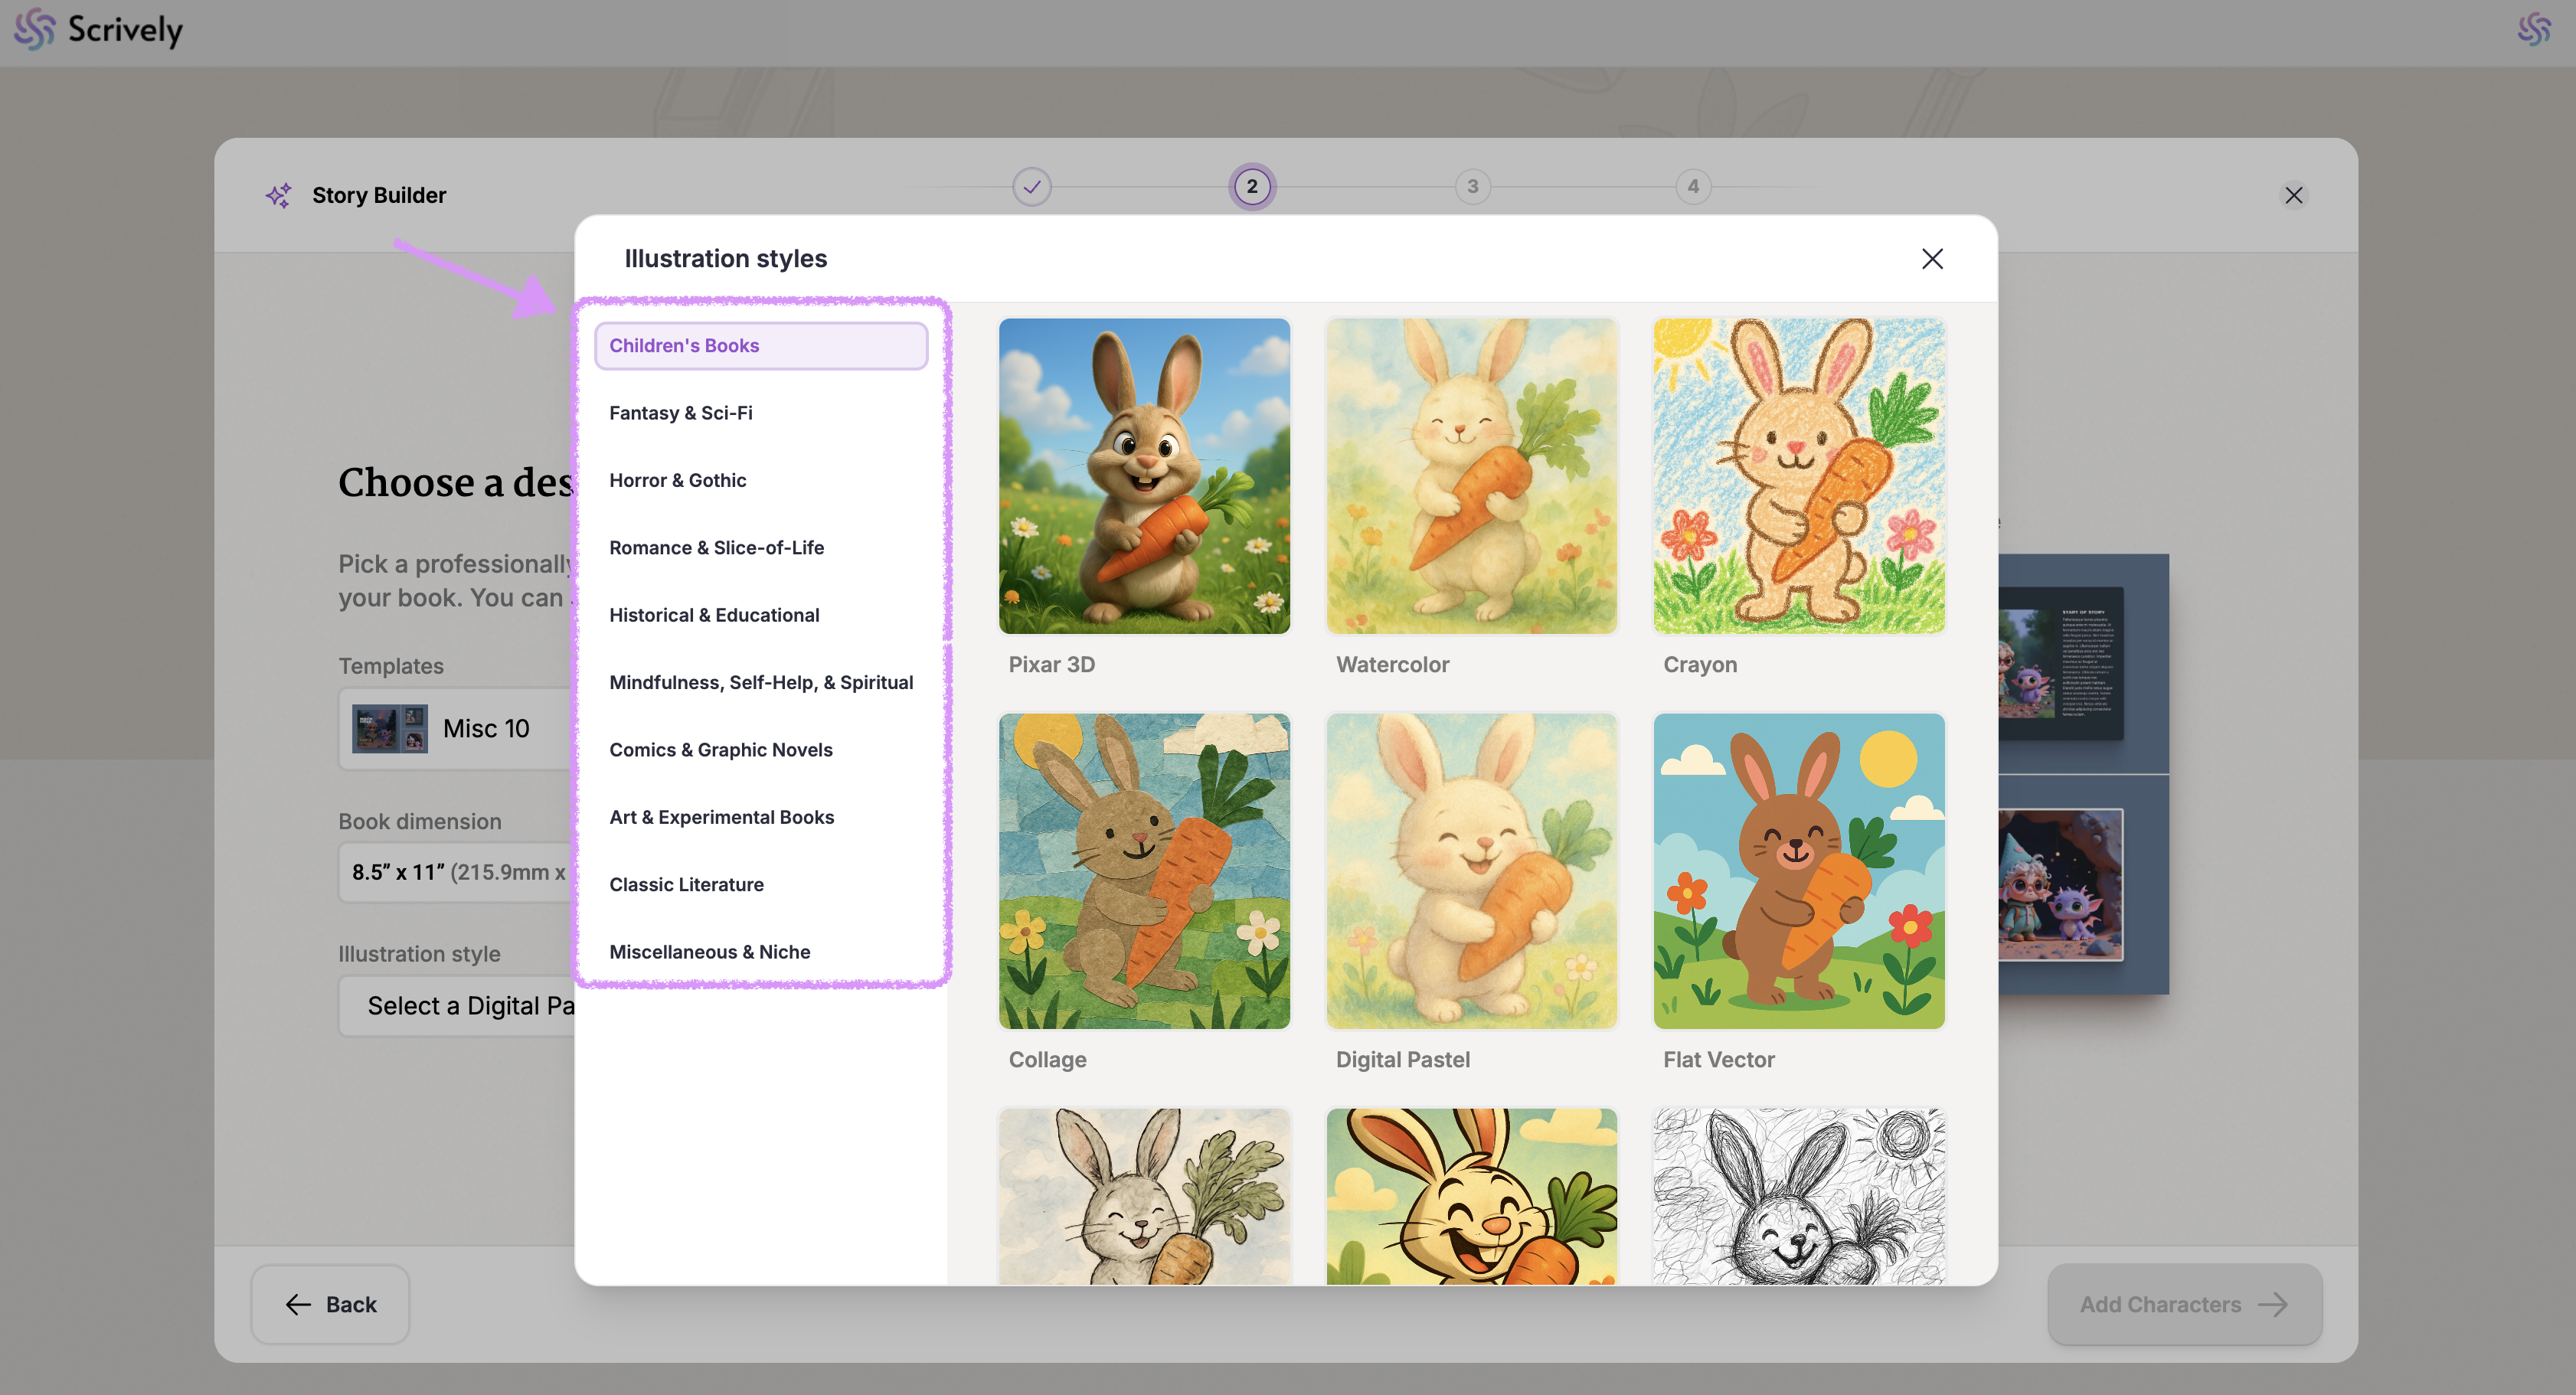This screenshot has width=2576, height=1395.
Task: Click the Story Builder sparkle icon
Action: tap(278, 195)
